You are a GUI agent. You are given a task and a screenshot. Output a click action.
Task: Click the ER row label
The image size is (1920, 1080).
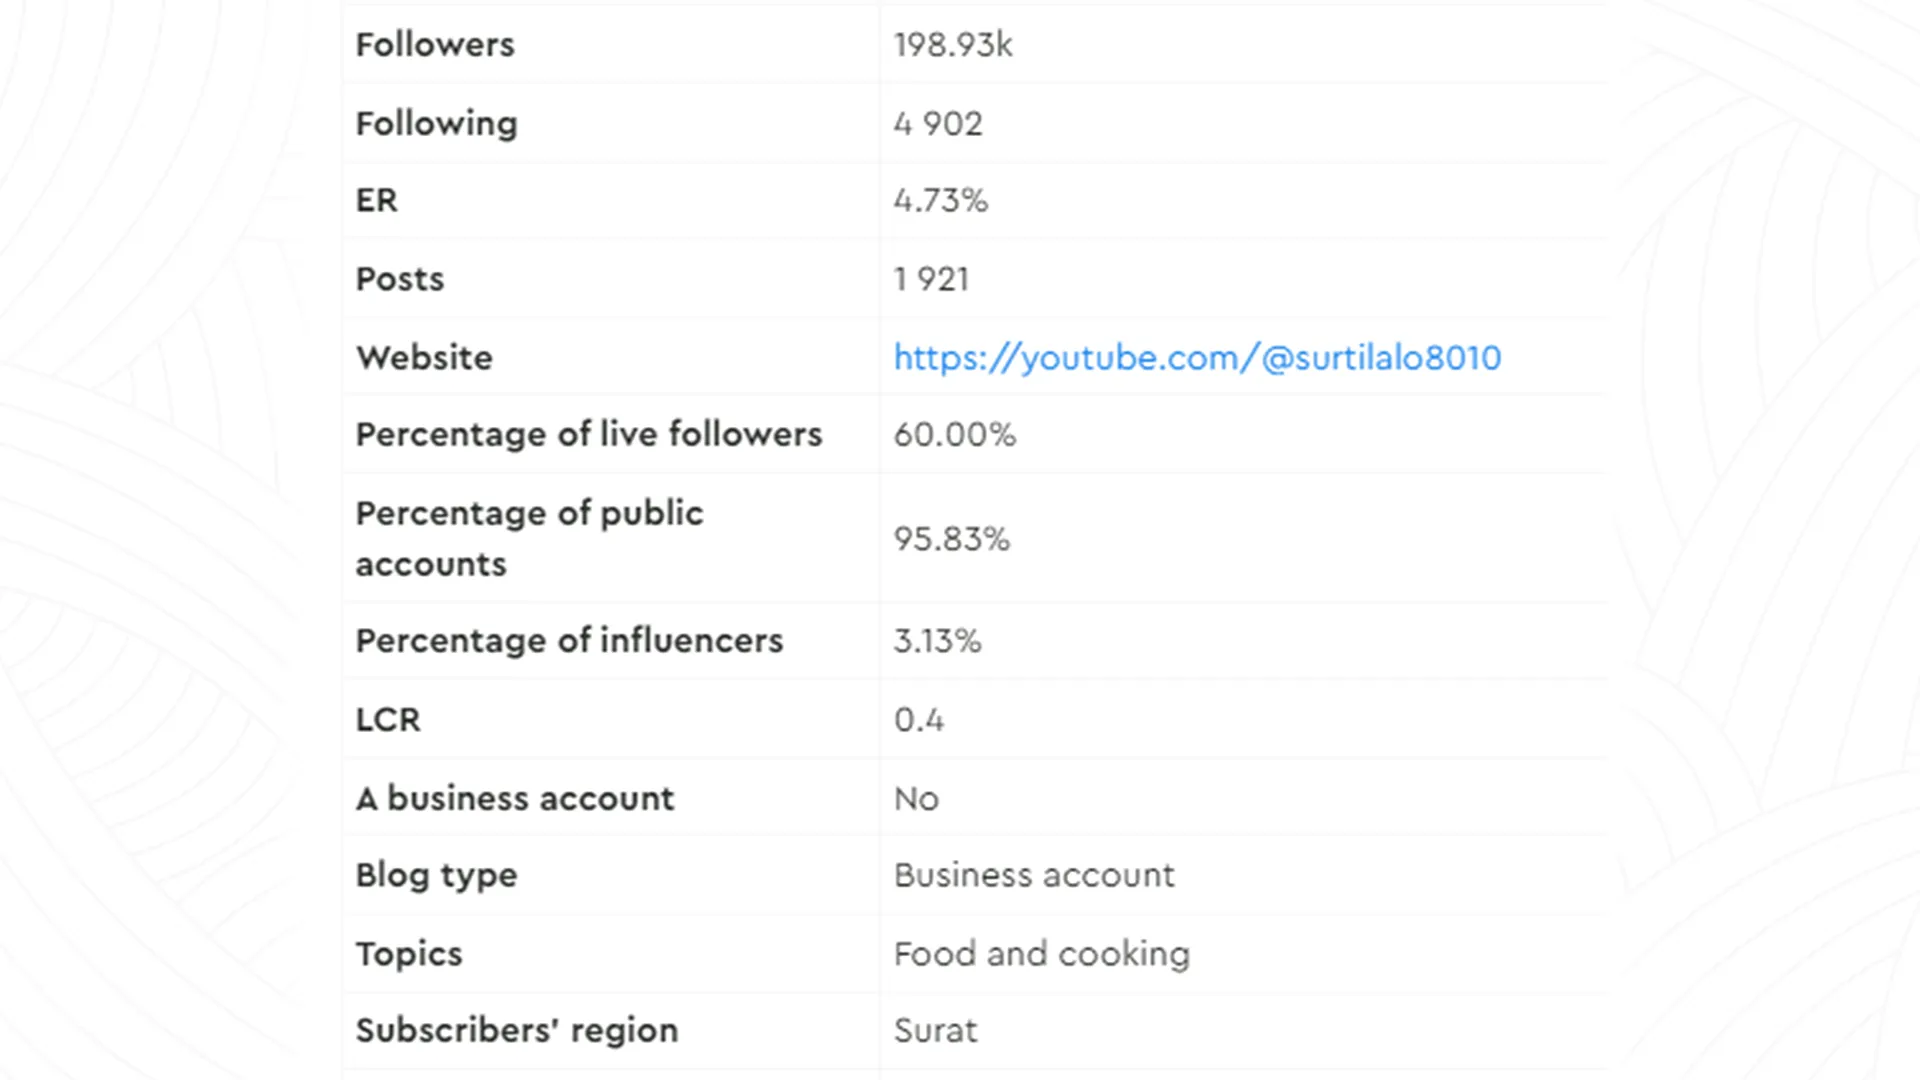(377, 201)
